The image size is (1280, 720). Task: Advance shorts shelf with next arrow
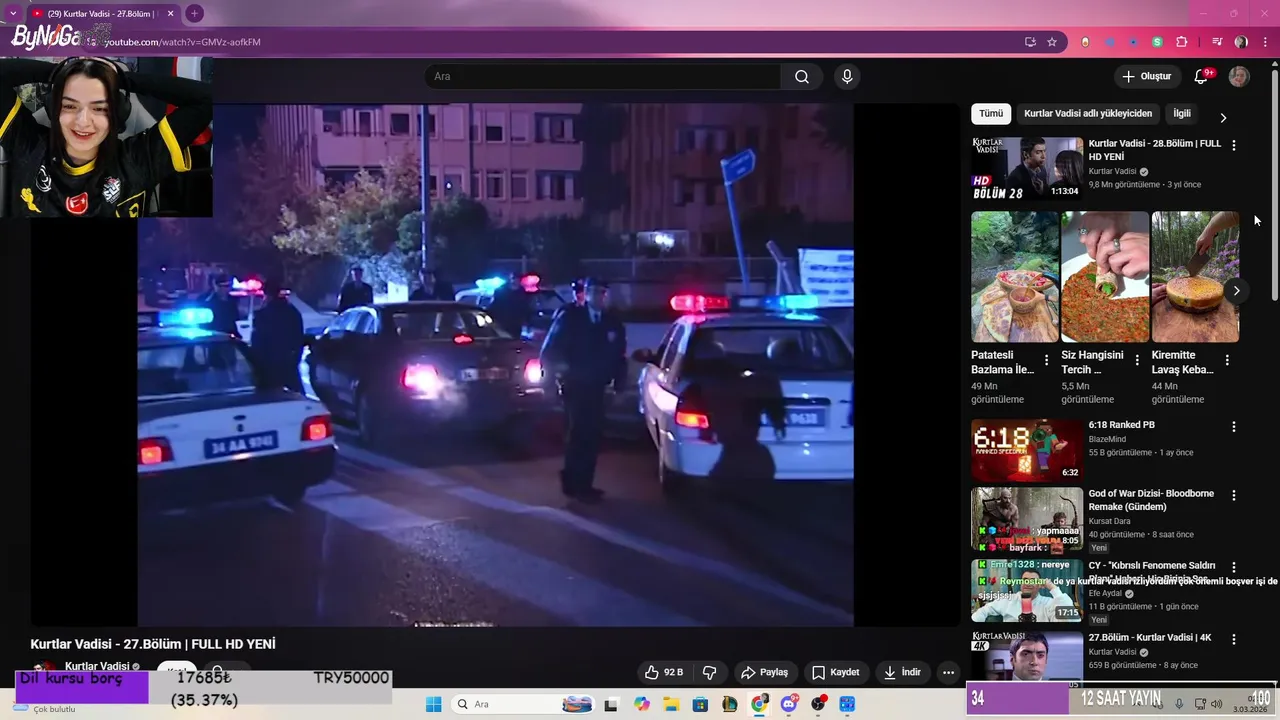coord(1236,291)
